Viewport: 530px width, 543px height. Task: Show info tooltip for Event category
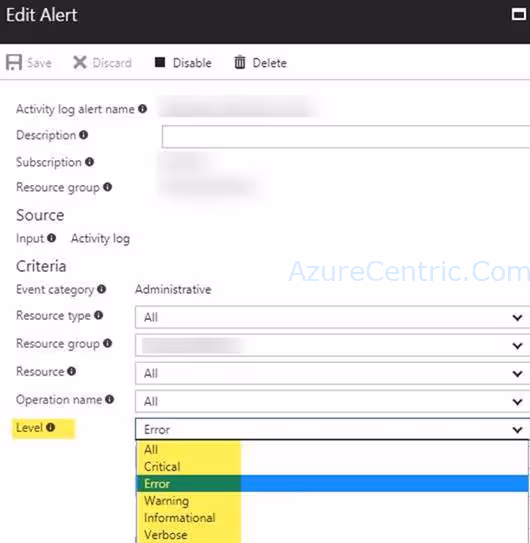[x=101, y=289]
